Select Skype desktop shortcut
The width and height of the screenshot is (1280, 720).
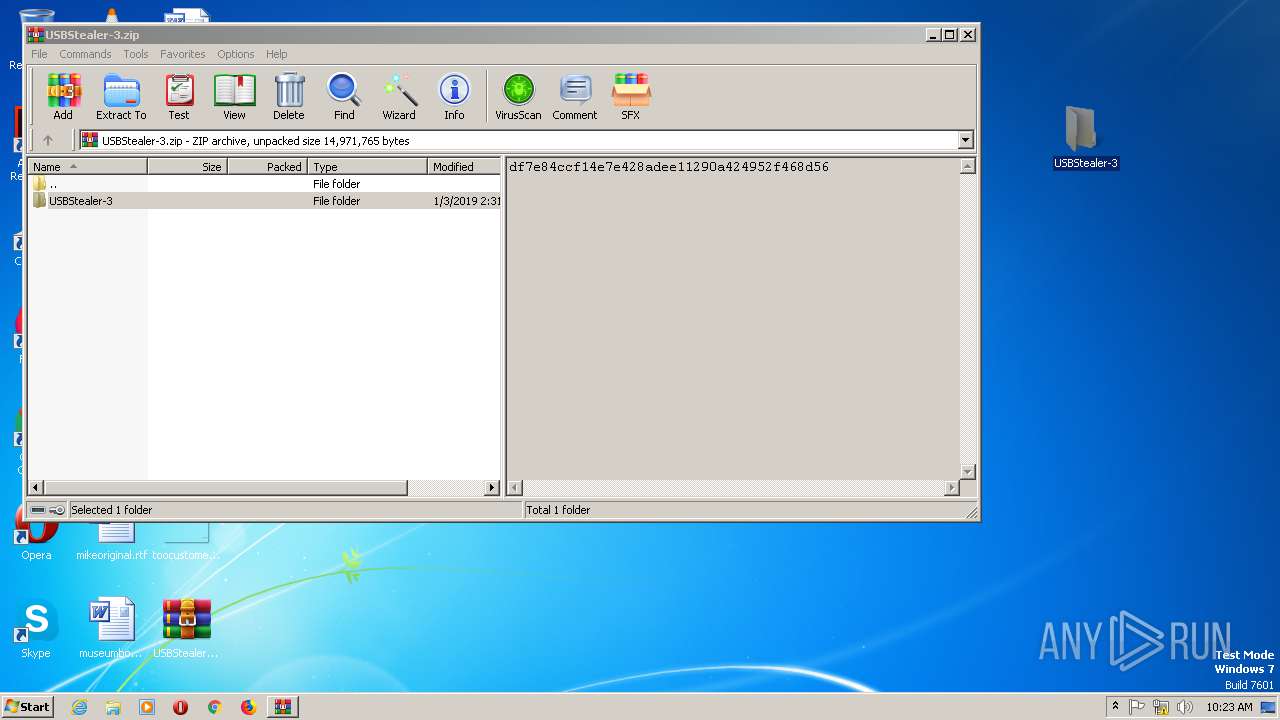pyautogui.click(x=36, y=630)
